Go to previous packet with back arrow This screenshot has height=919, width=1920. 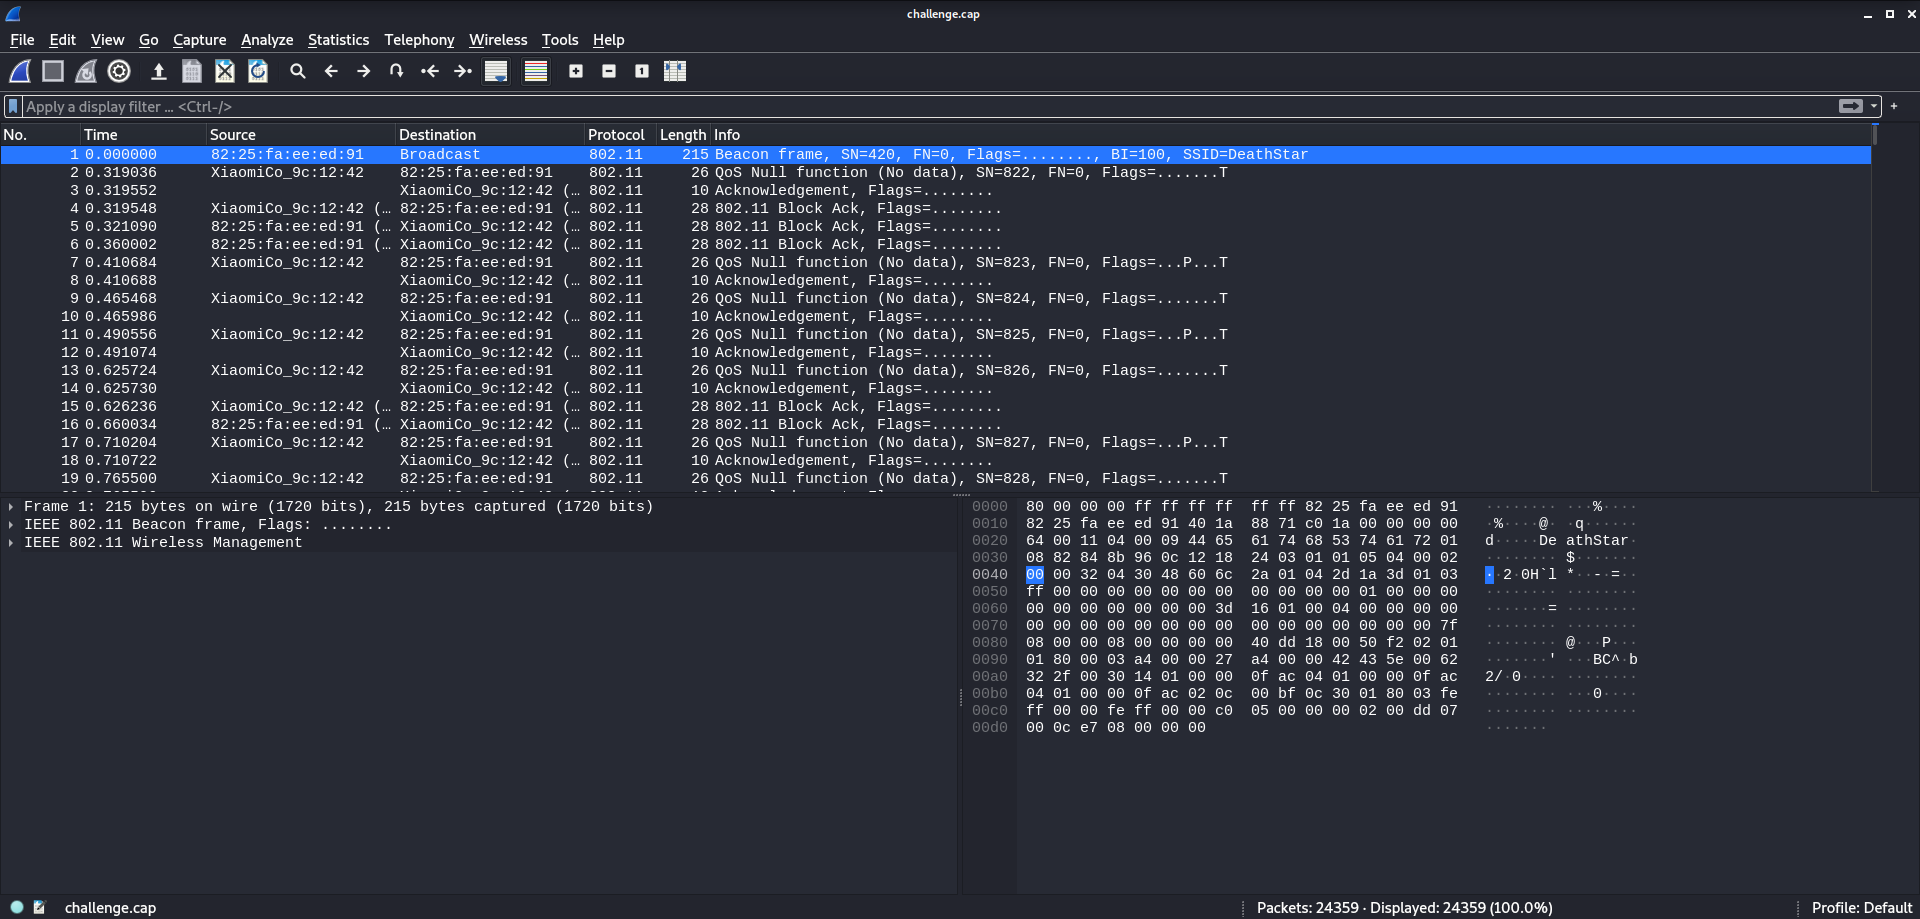[331, 71]
